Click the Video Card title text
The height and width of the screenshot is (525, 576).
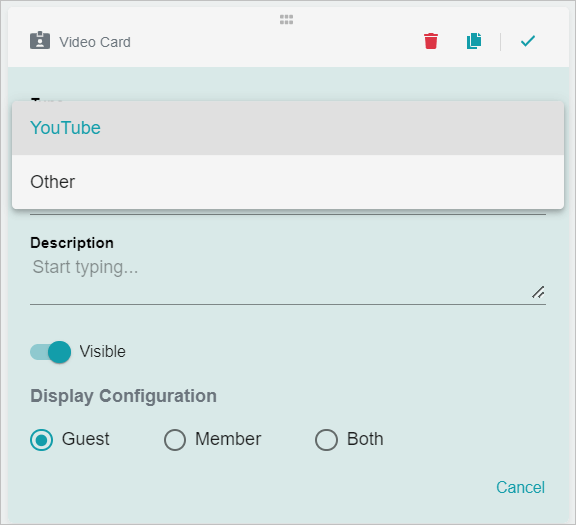95,42
